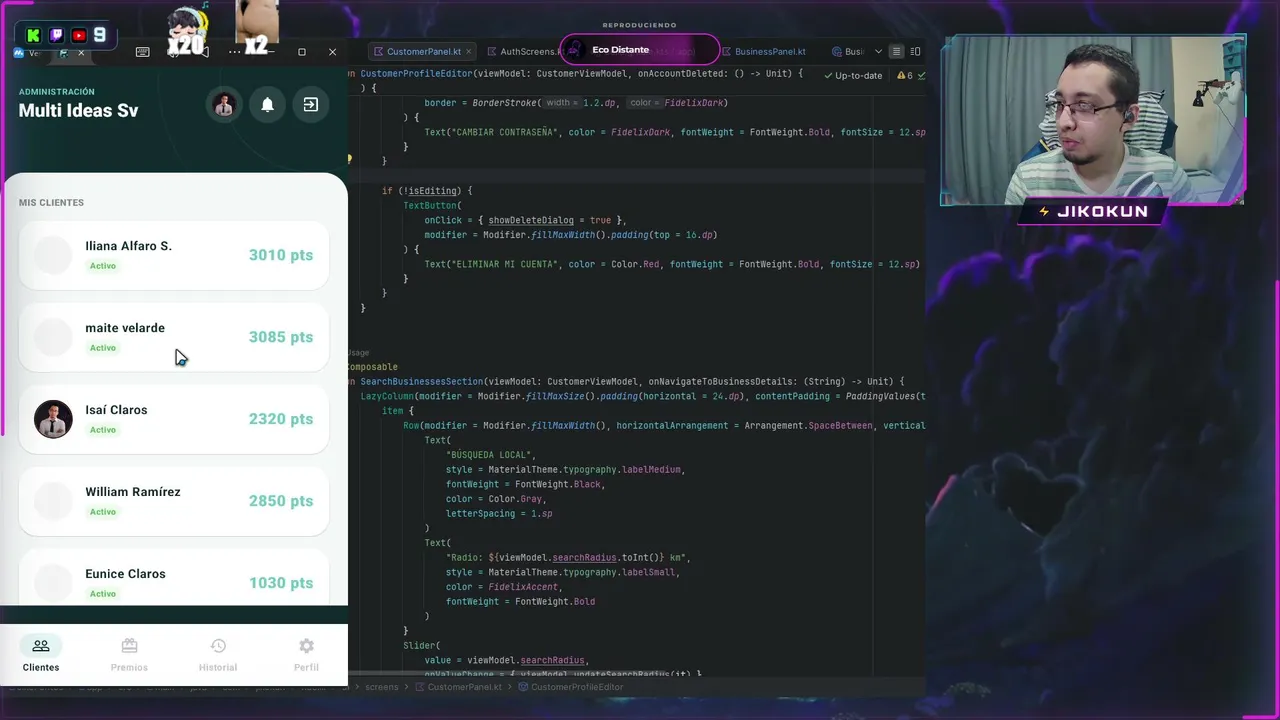
Task: Open the Clientes tab in bottom navigation
Action: click(x=41, y=655)
